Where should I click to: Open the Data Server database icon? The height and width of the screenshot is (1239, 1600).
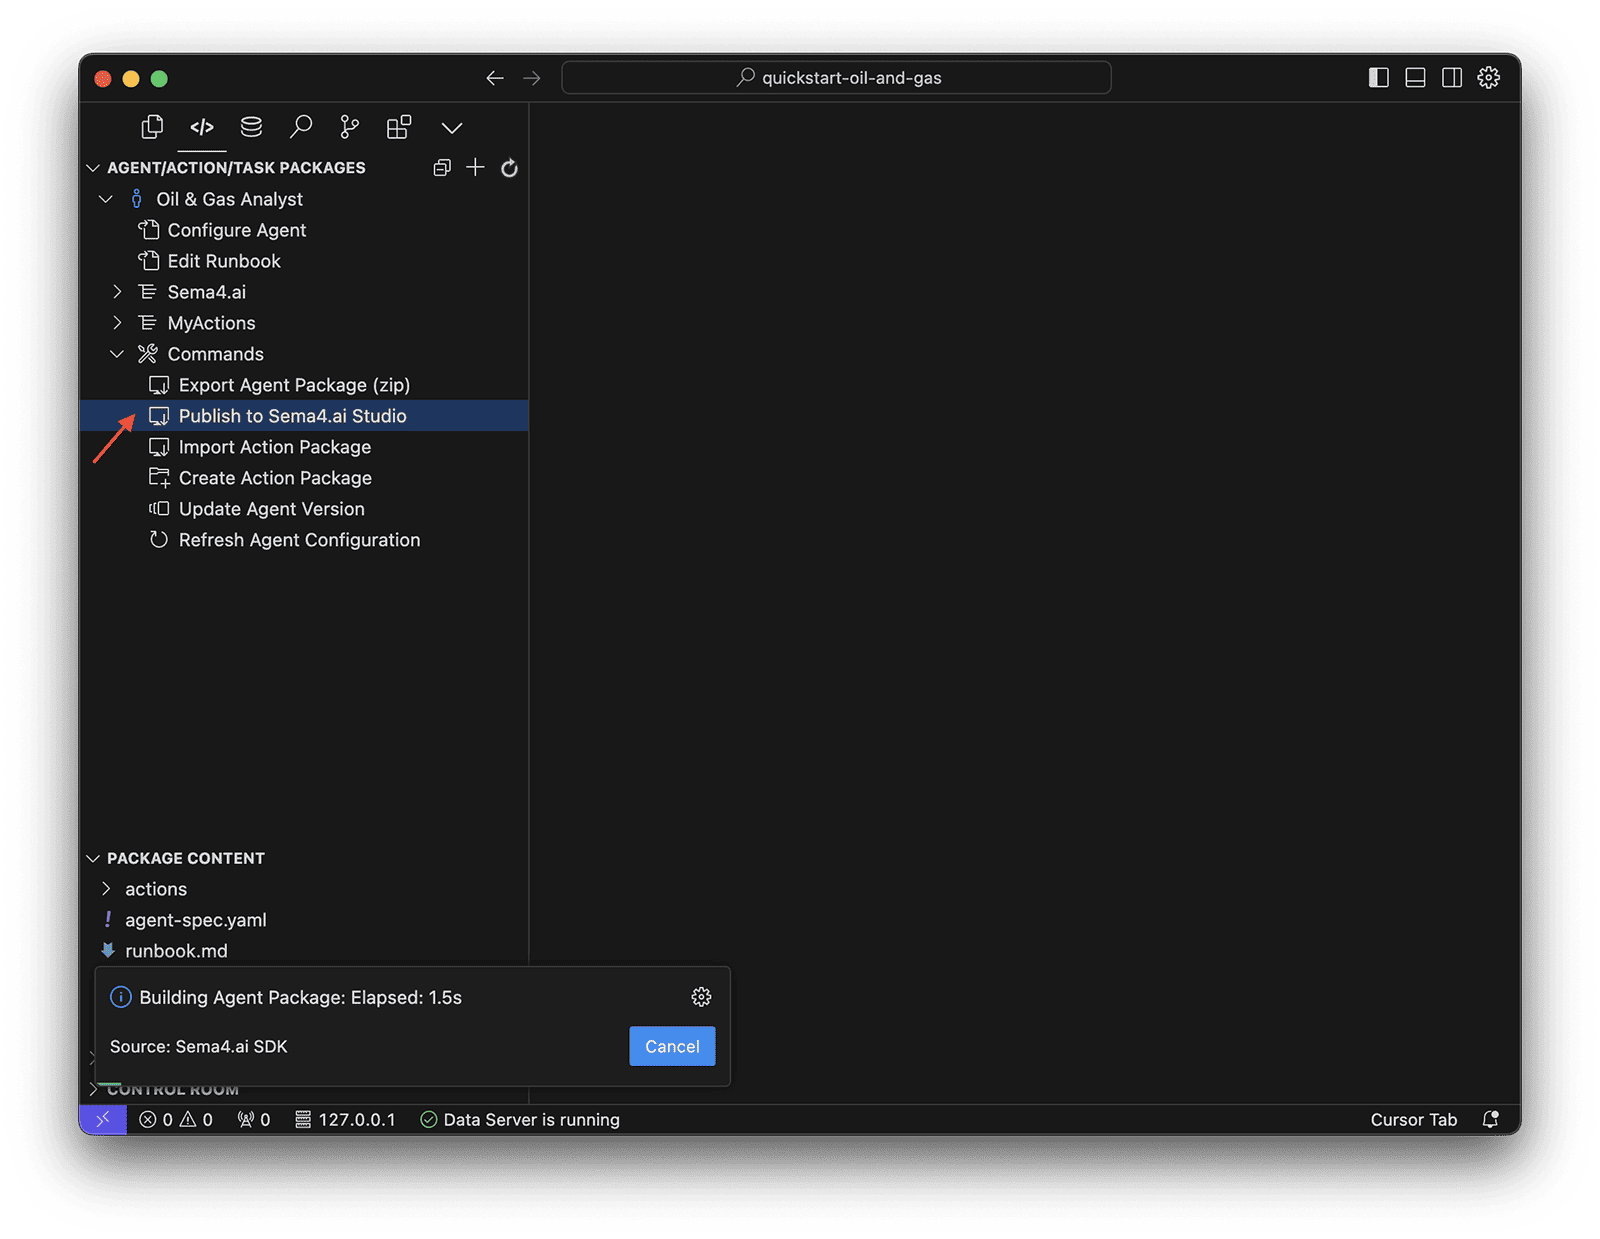251,127
